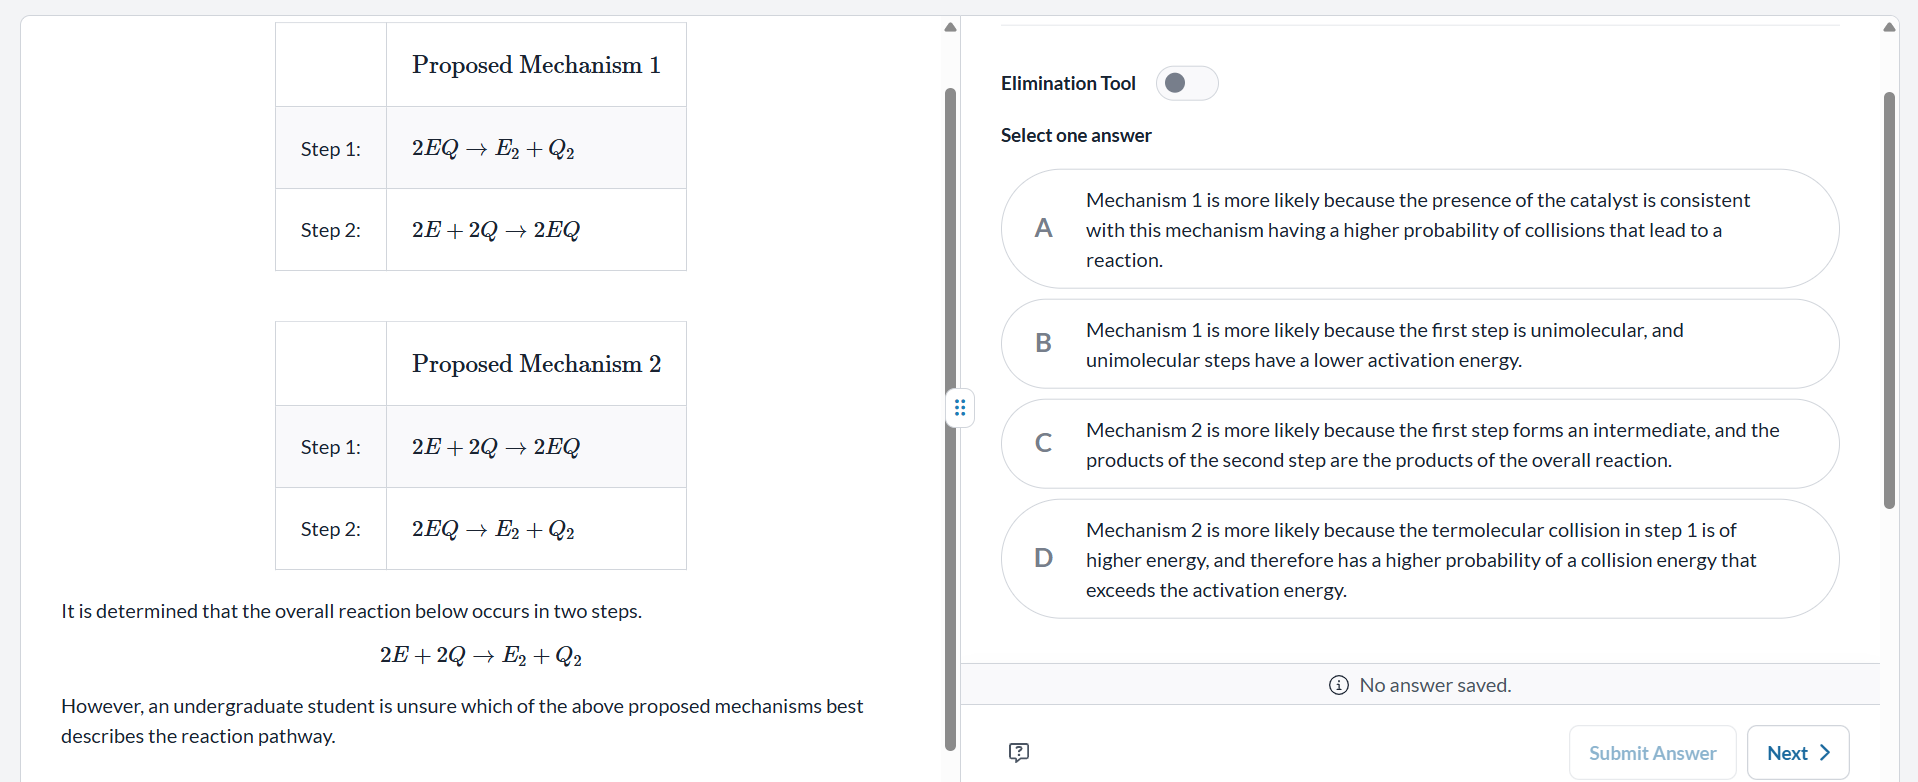Click the chevron on the Next button
Screen dimensions: 1918x782
1825,753
